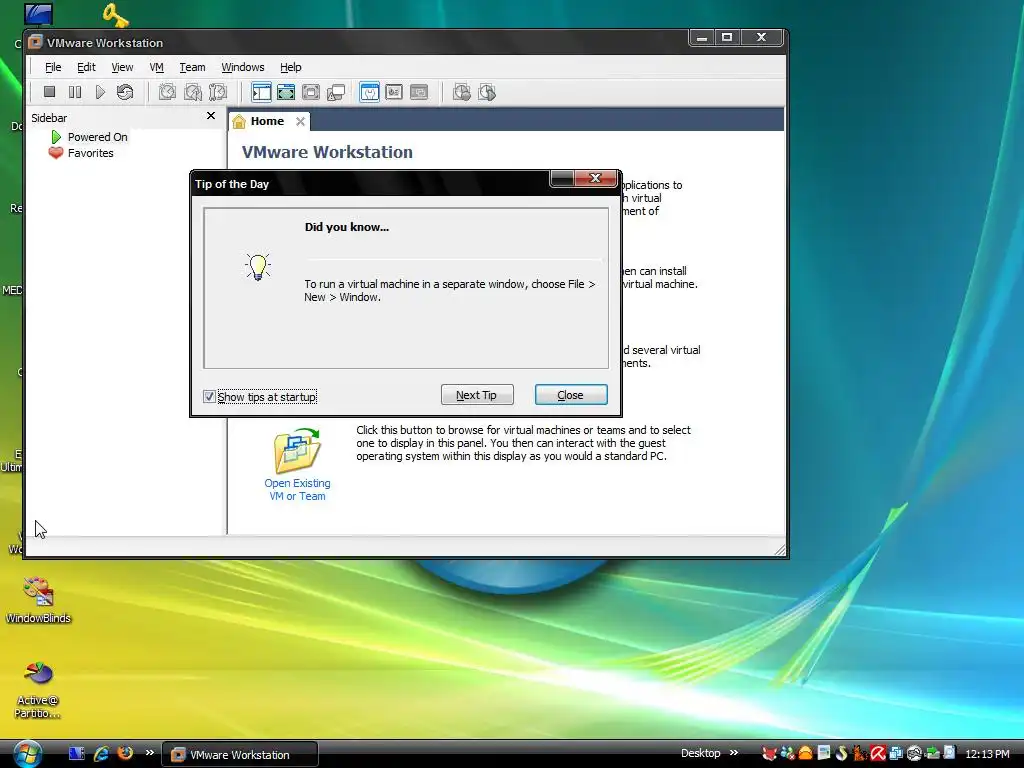Click the Open Existing VM or Team folder icon
This screenshot has height=768, width=1024.
(297, 451)
